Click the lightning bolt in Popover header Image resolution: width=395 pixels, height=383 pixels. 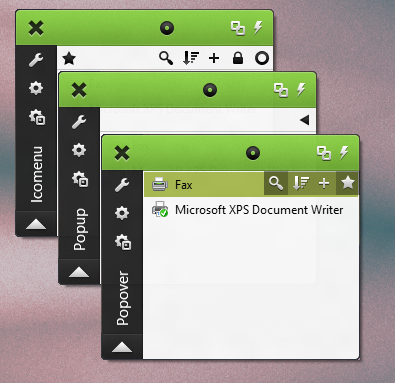[x=344, y=153]
